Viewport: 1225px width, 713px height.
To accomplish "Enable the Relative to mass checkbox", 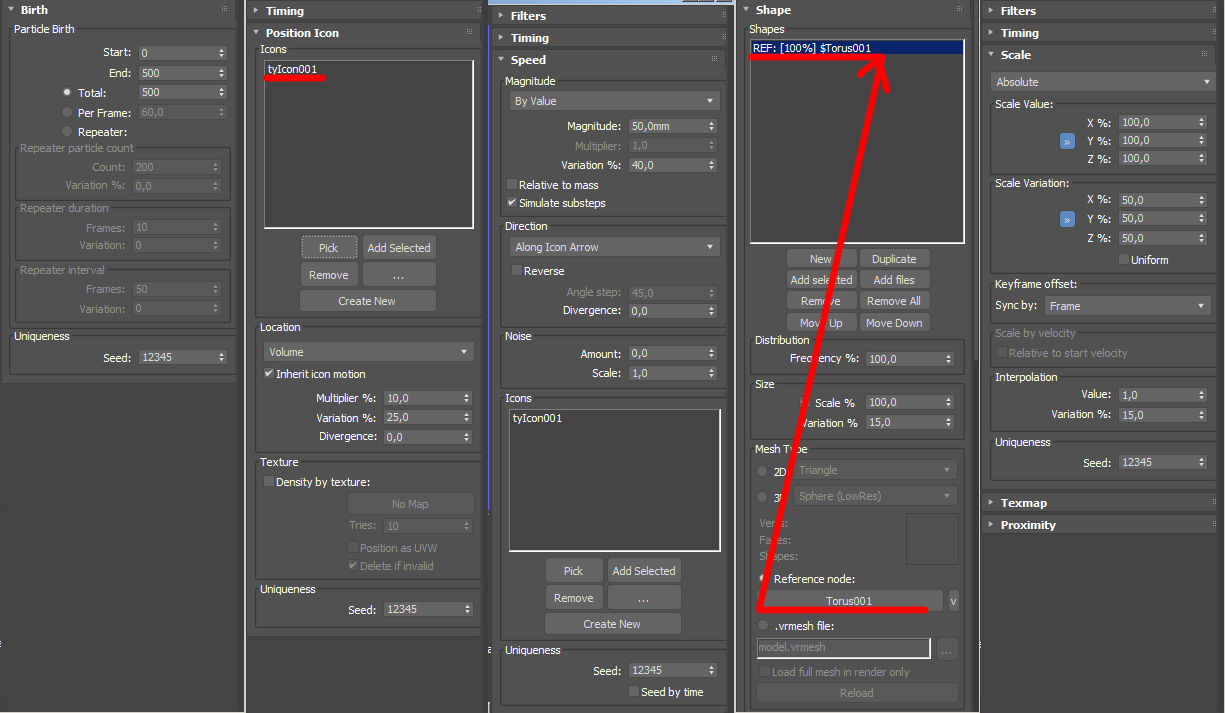I will click(x=512, y=185).
